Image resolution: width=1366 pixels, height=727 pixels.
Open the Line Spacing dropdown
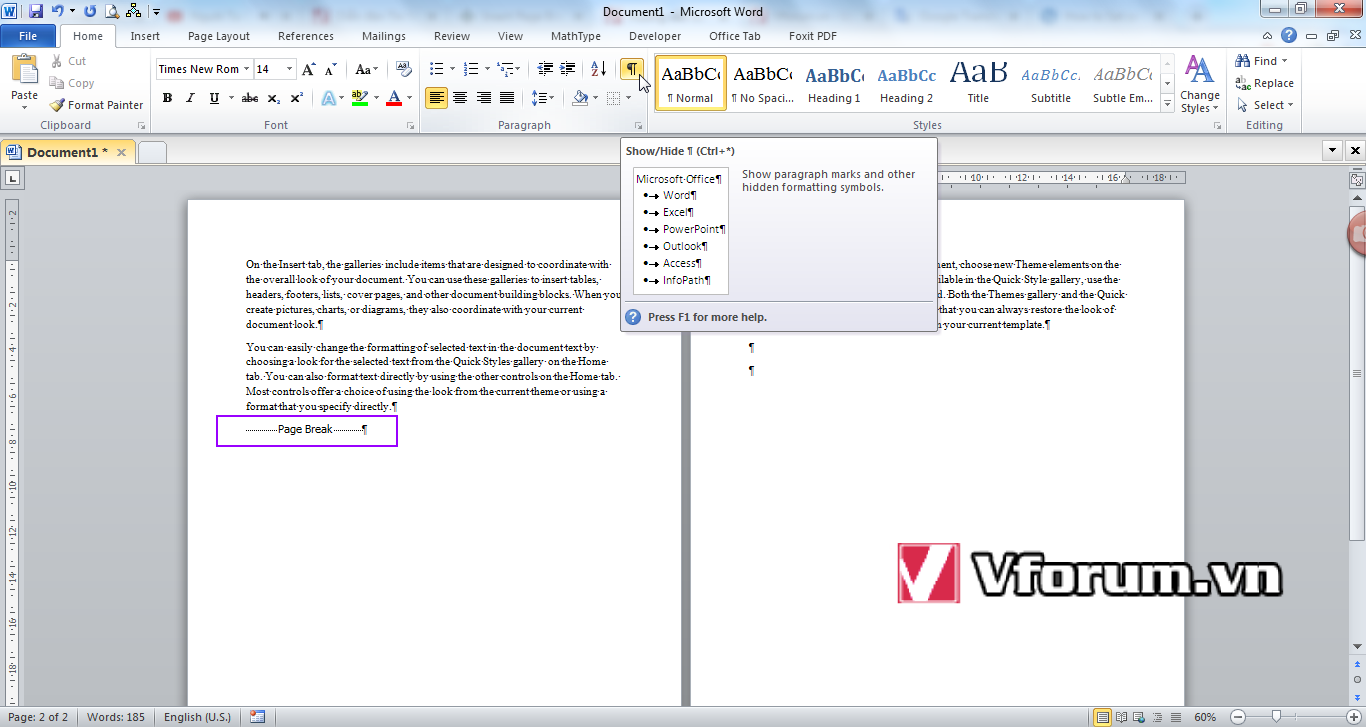(543, 98)
